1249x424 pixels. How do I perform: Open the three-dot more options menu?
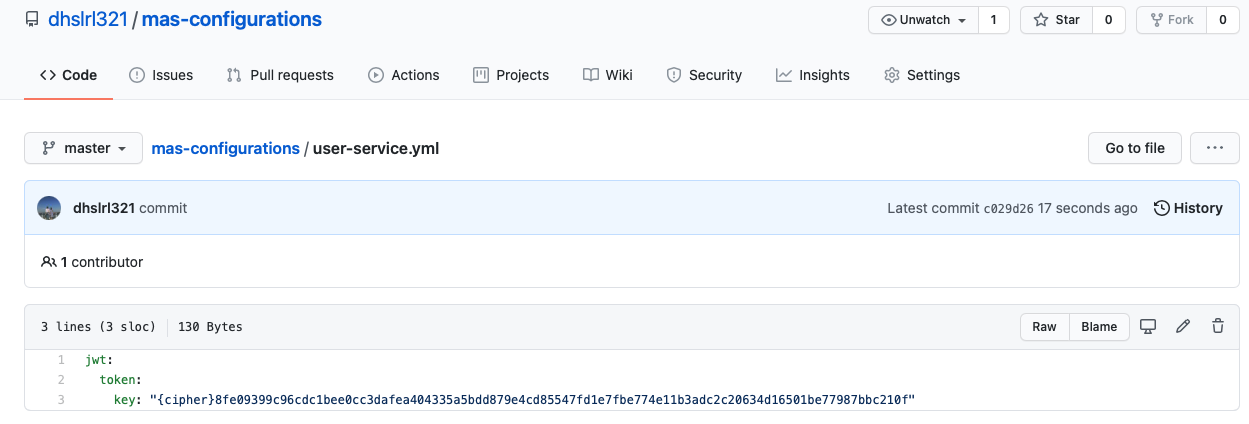1215,148
